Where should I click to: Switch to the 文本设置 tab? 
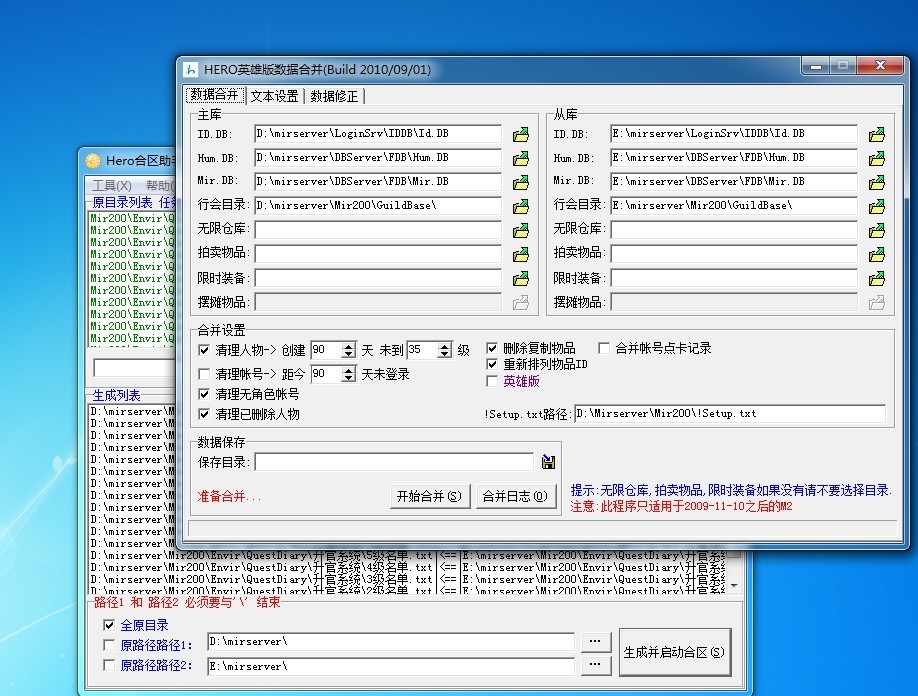(x=272, y=96)
